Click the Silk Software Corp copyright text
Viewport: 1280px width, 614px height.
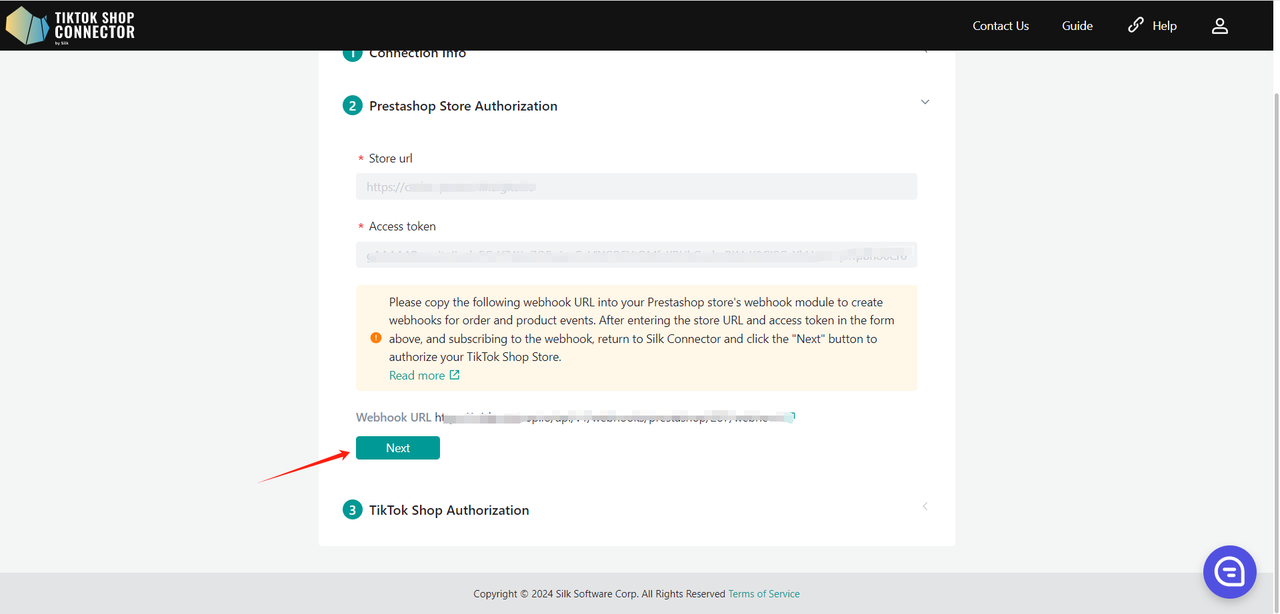click(600, 594)
